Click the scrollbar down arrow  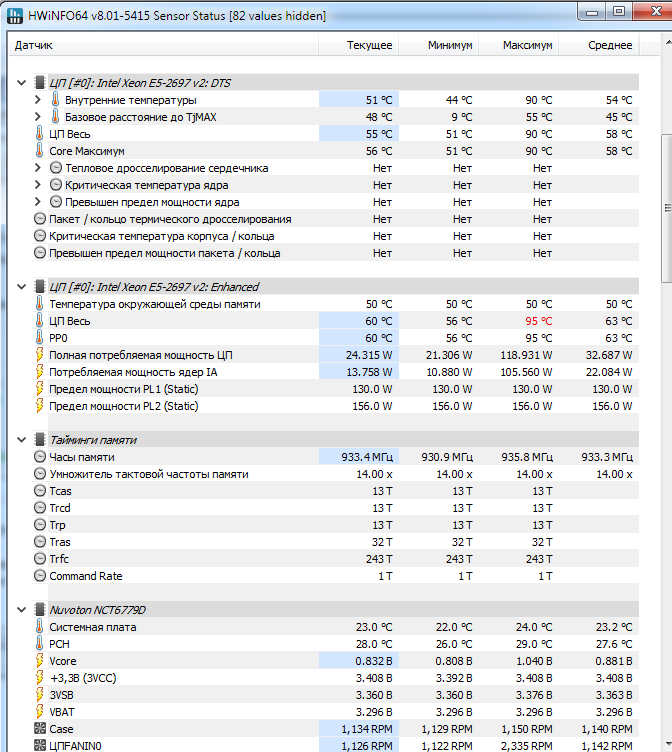click(x=668, y=745)
